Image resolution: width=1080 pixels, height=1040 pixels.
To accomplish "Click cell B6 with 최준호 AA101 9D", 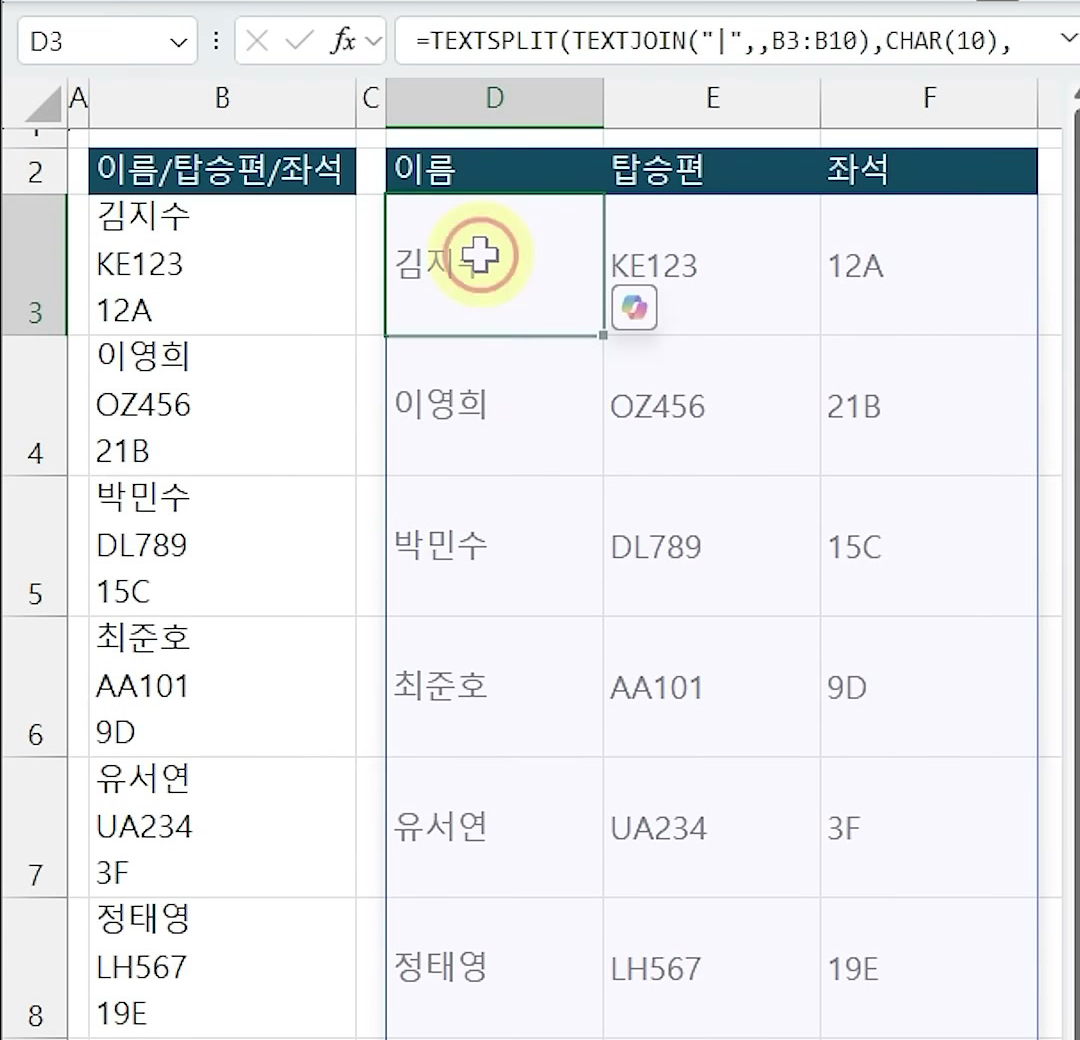I will point(222,687).
